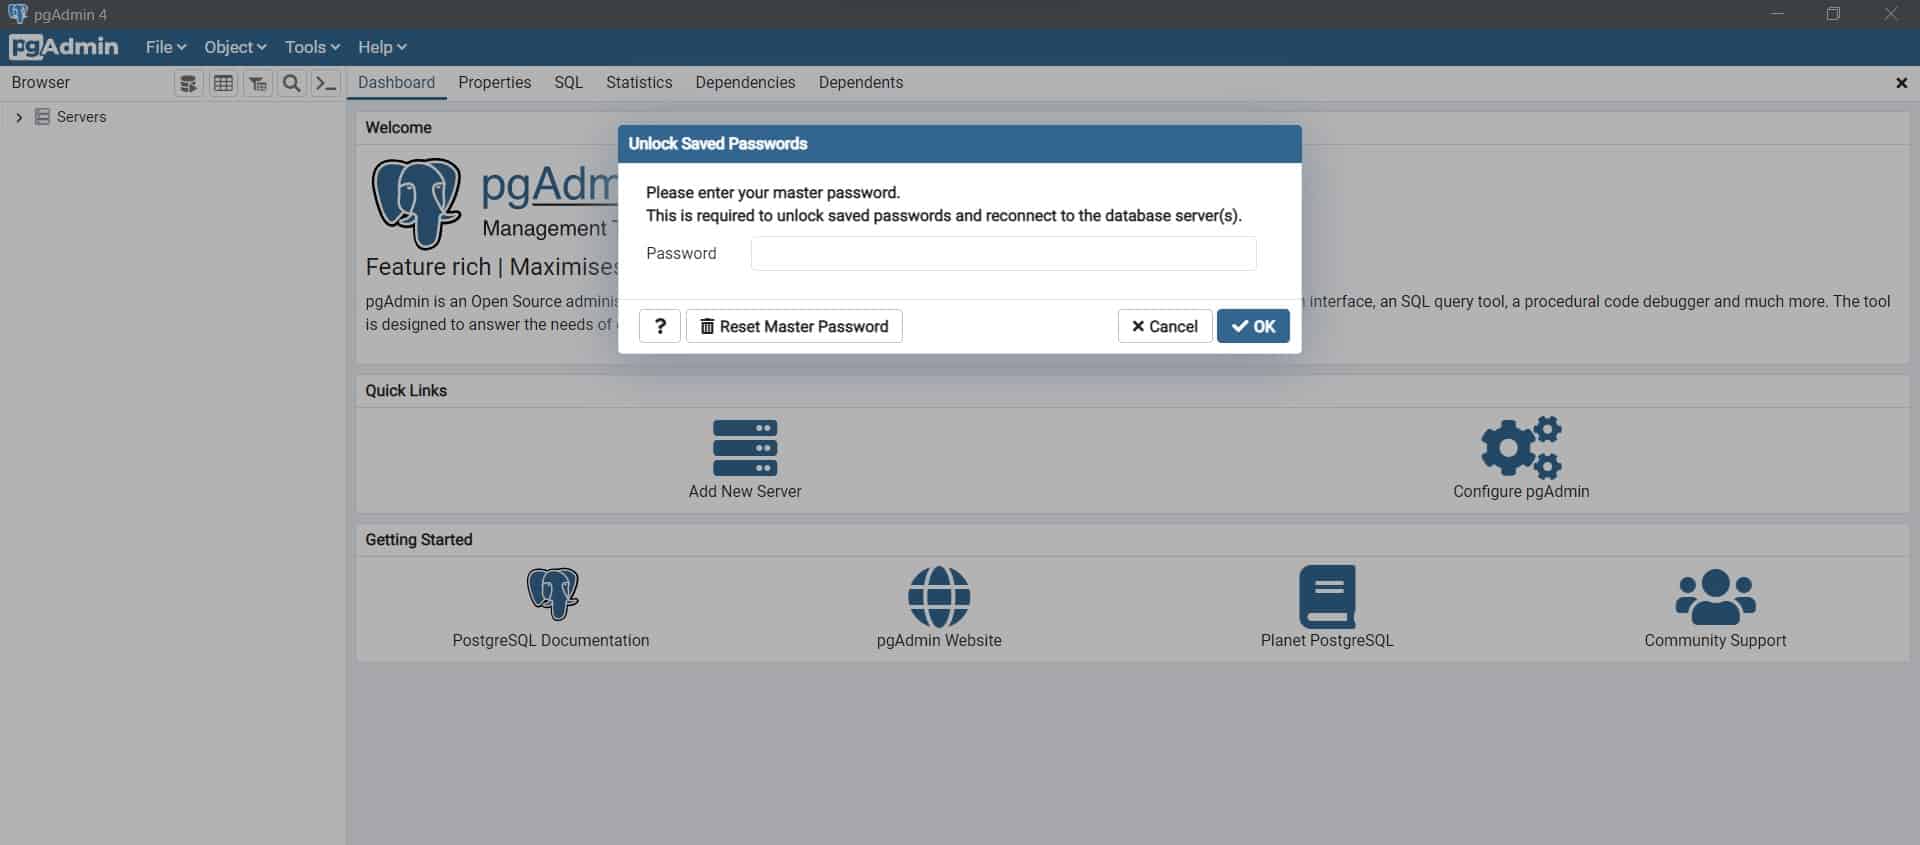Open the Object menu
The width and height of the screenshot is (1920, 845).
(235, 47)
